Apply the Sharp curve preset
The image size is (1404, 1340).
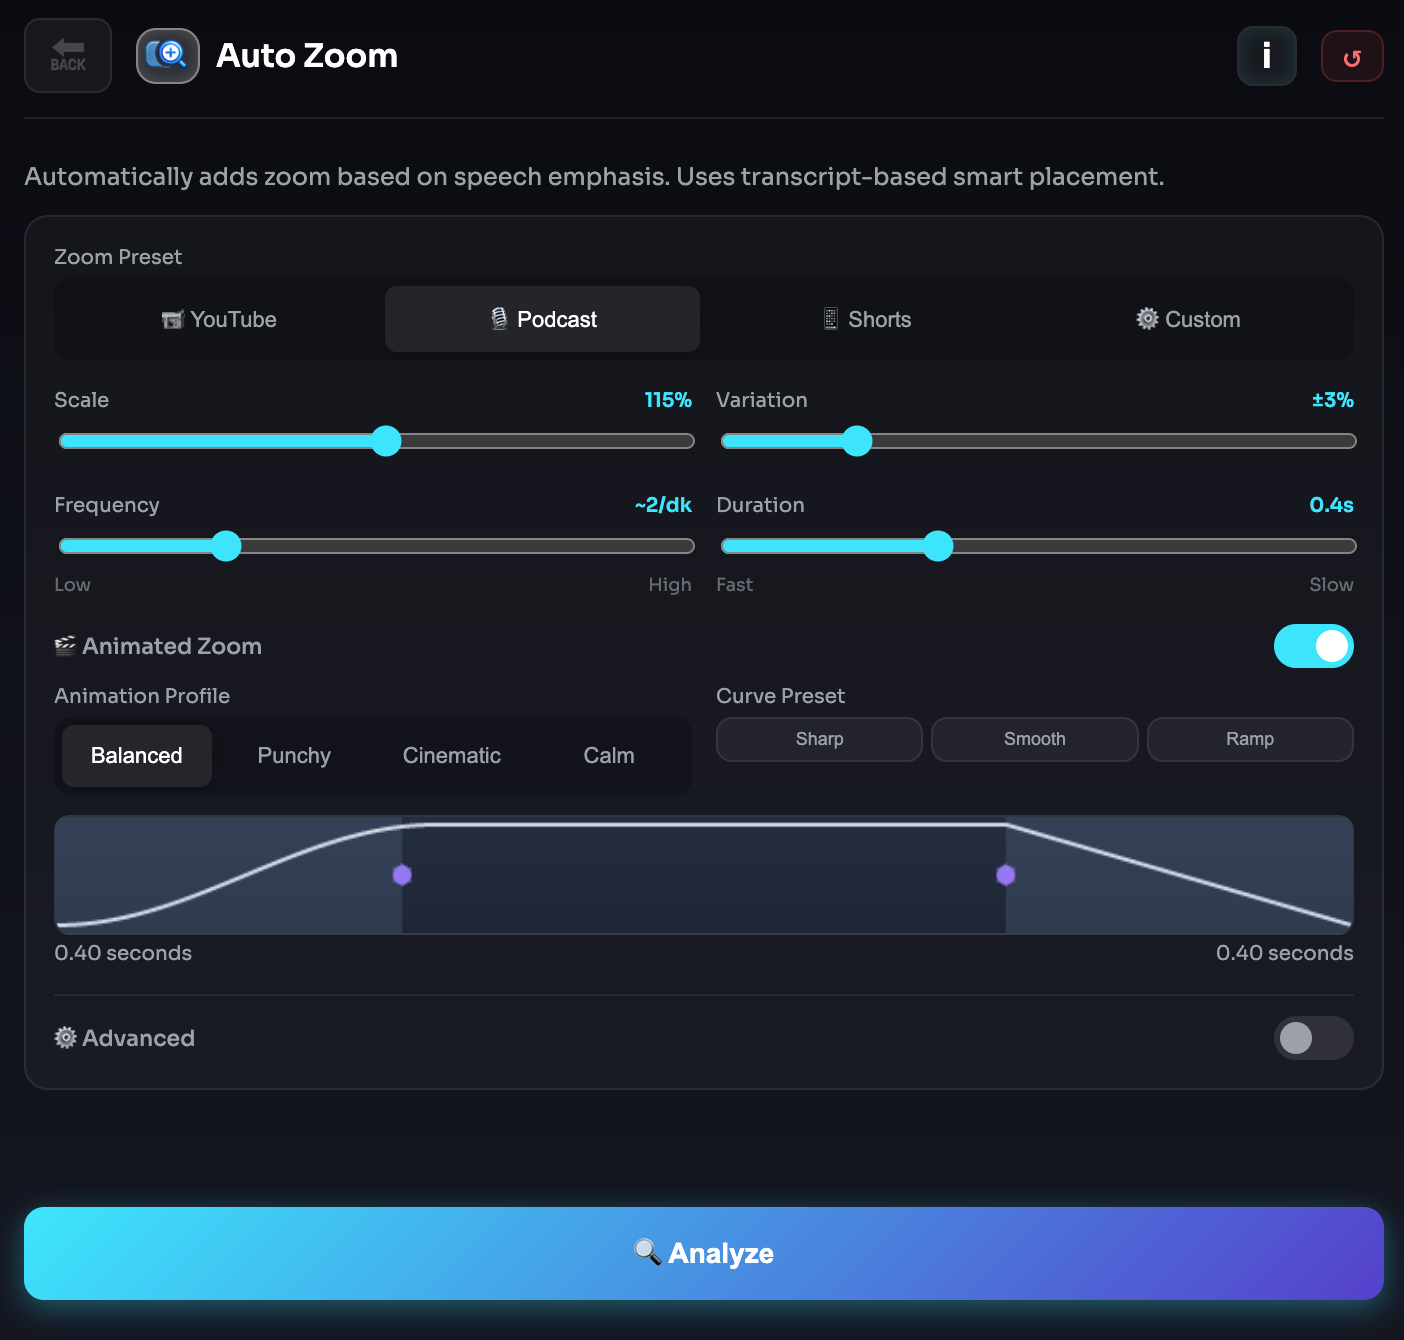coord(819,739)
